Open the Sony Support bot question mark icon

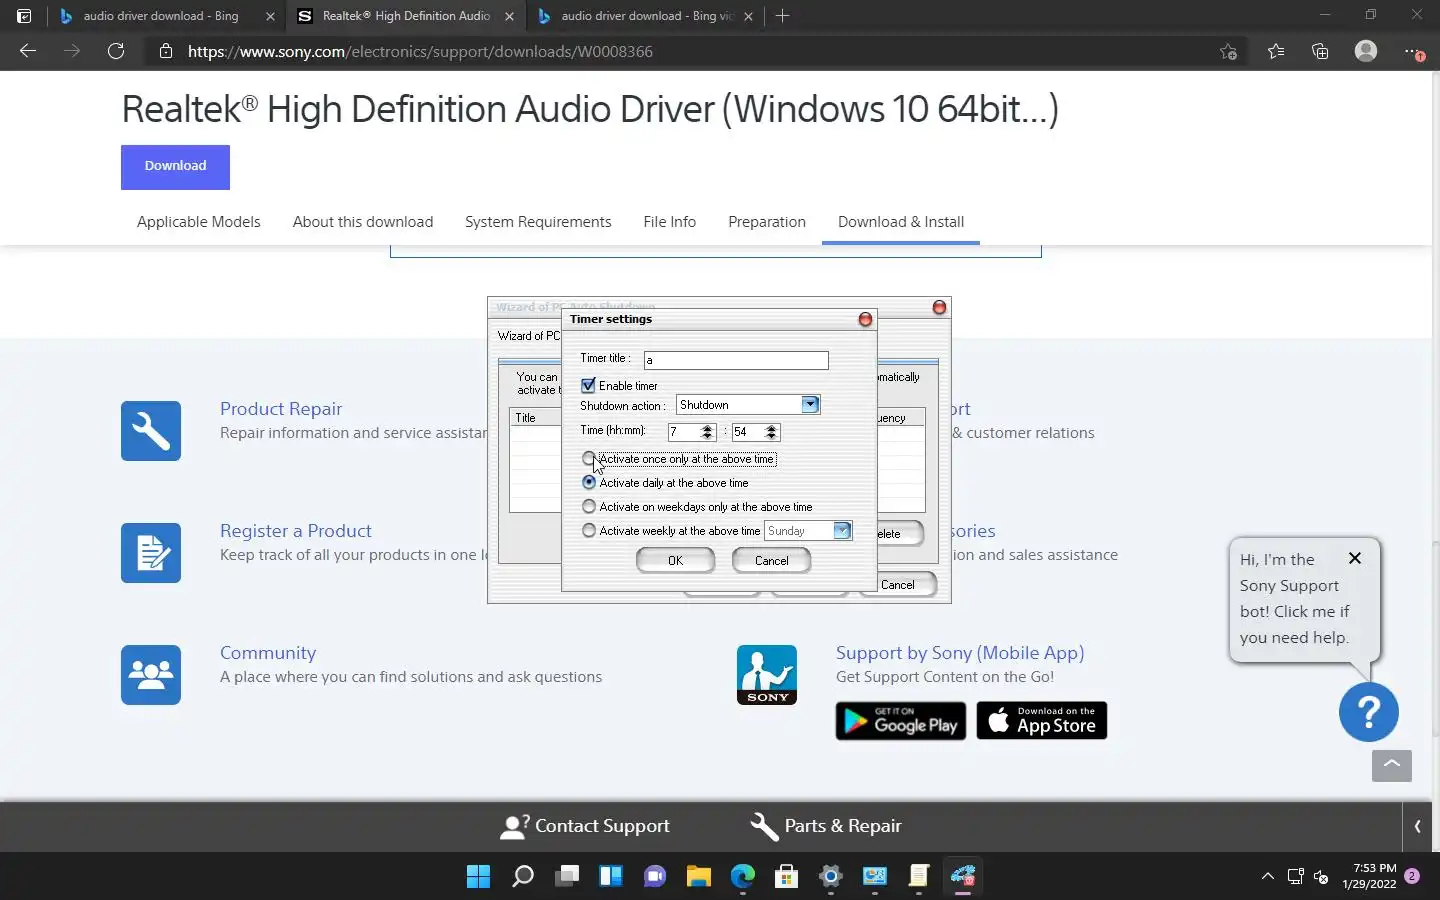click(1369, 712)
